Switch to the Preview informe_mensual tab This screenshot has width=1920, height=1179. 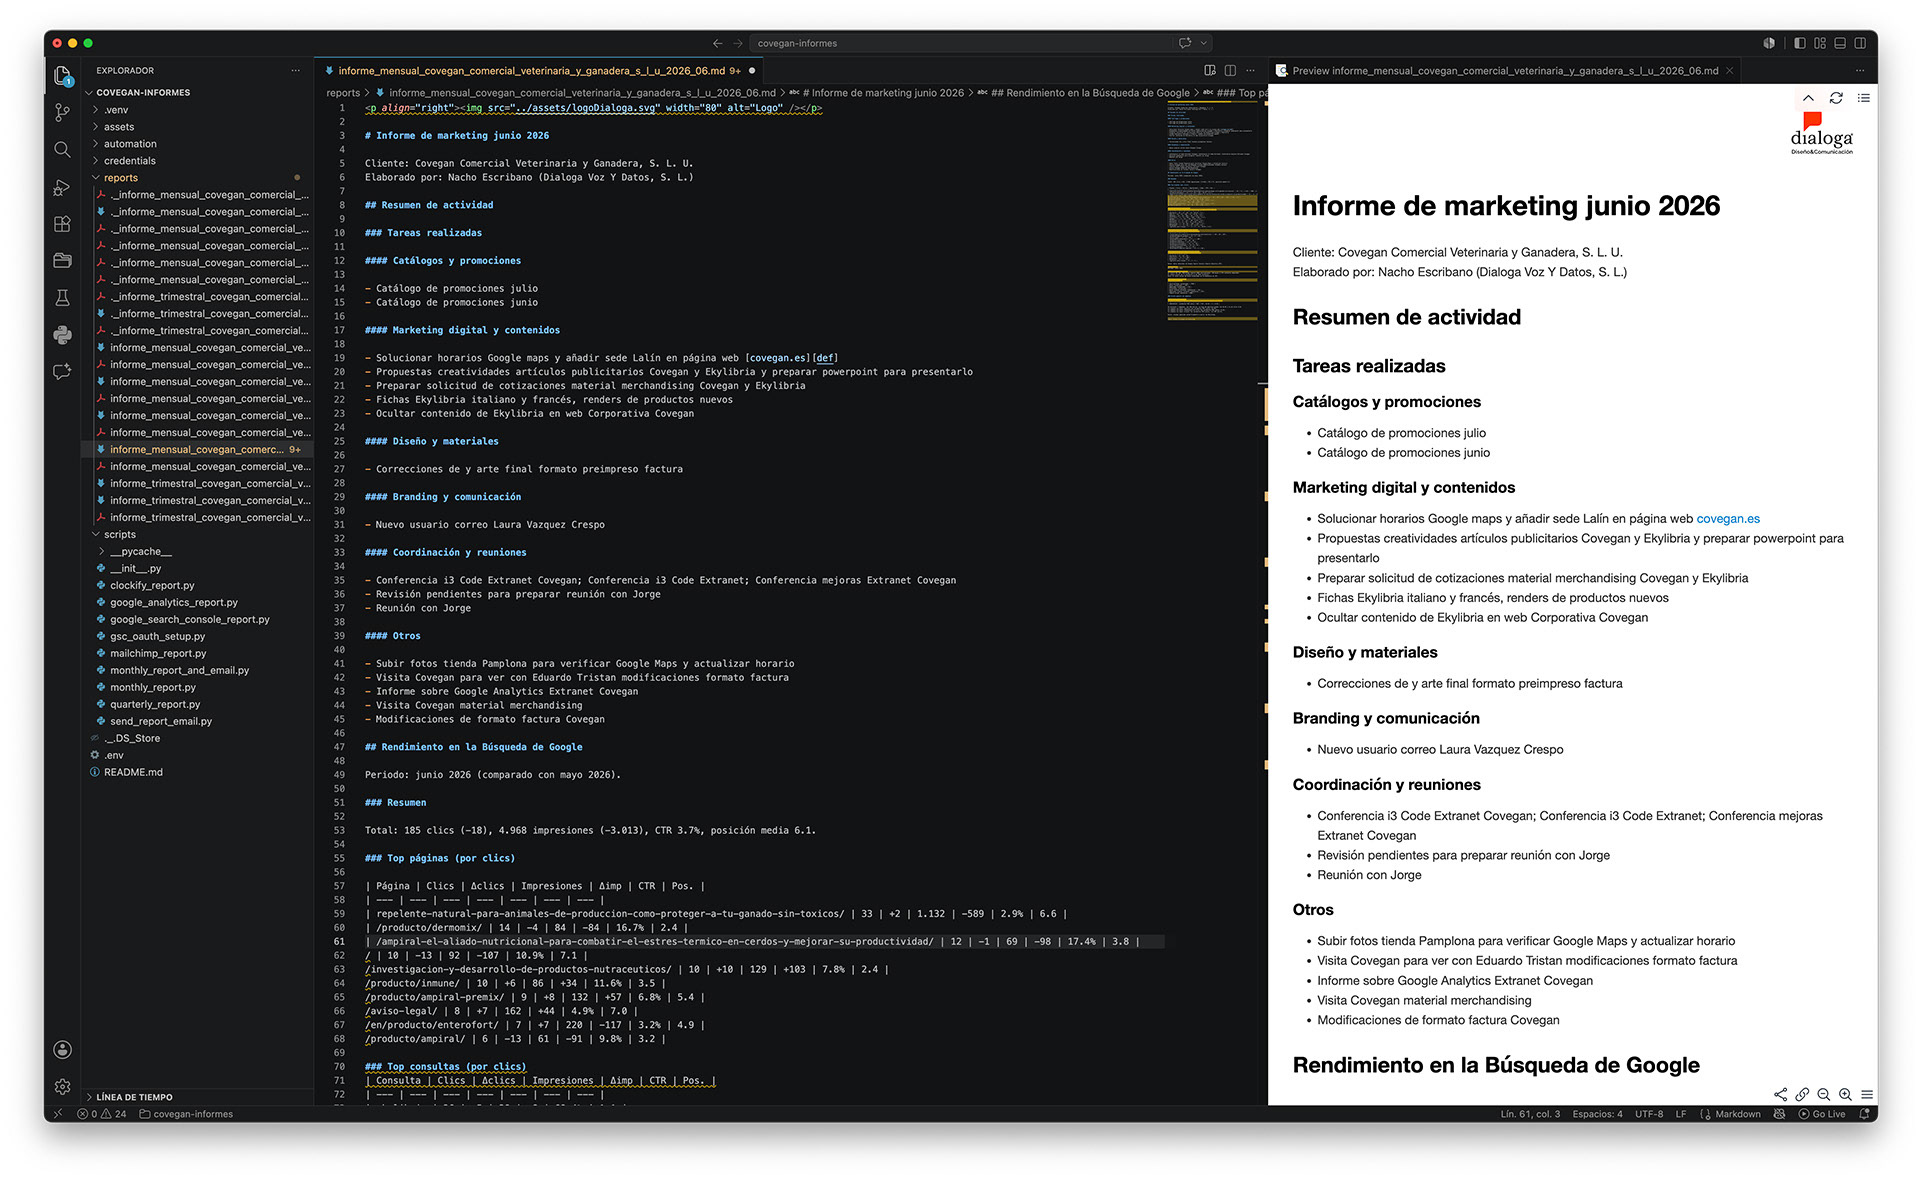[x=1504, y=70]
